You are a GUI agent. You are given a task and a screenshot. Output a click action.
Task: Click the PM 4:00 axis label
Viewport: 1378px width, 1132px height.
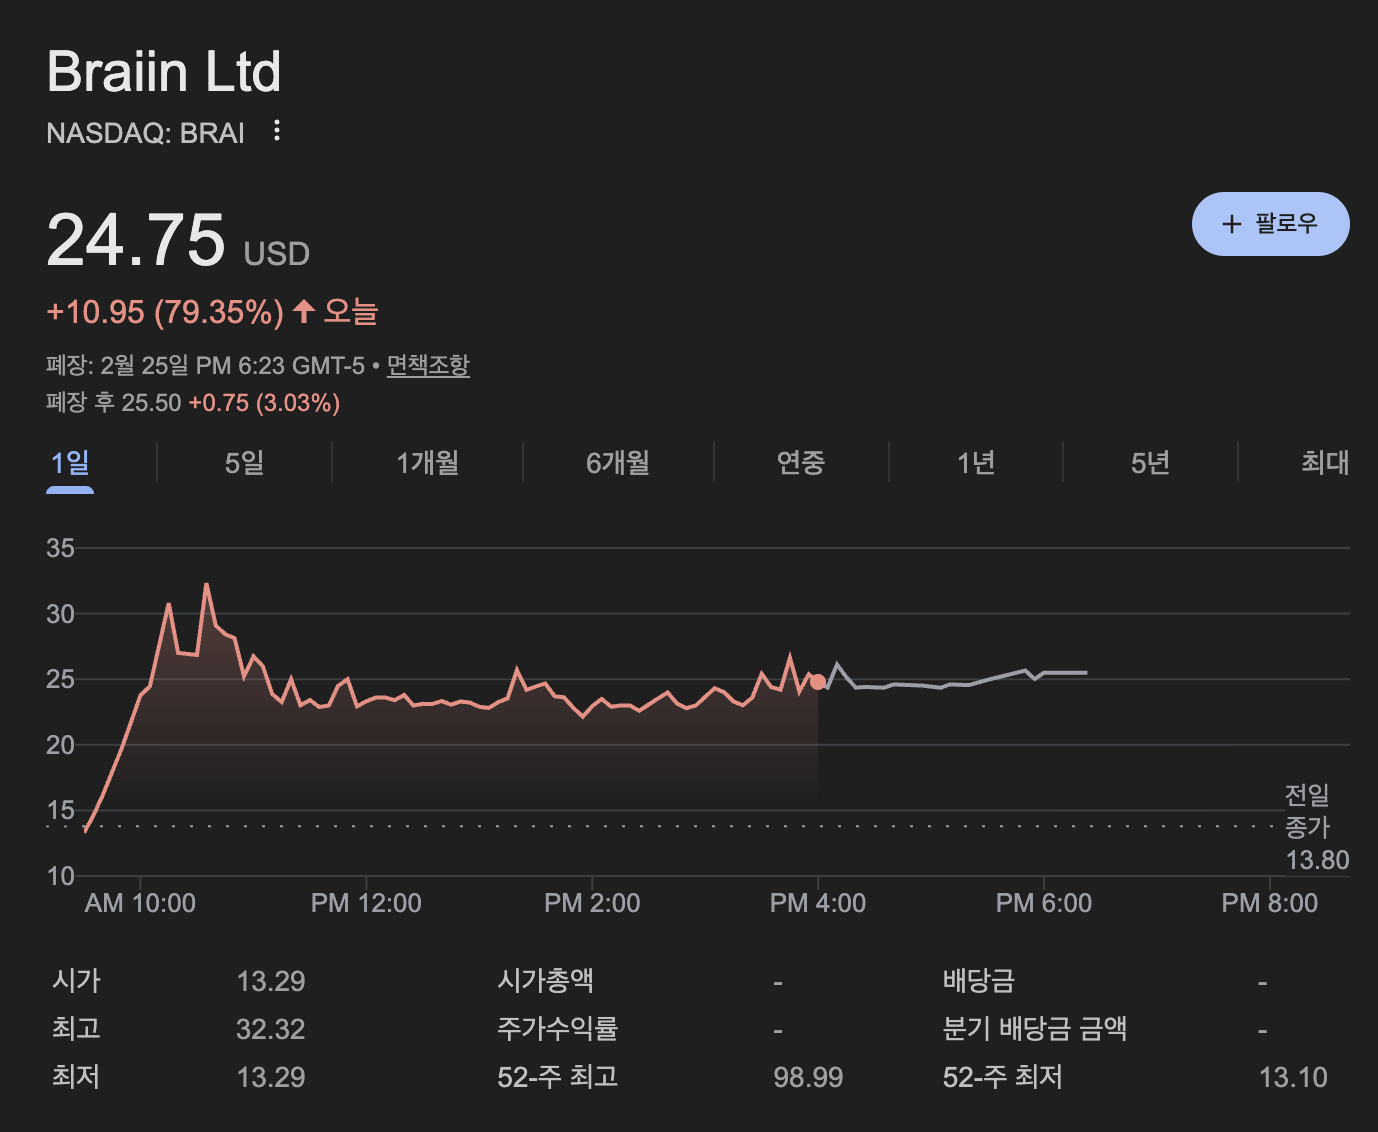pyautogui.click(x=818, y=903)
